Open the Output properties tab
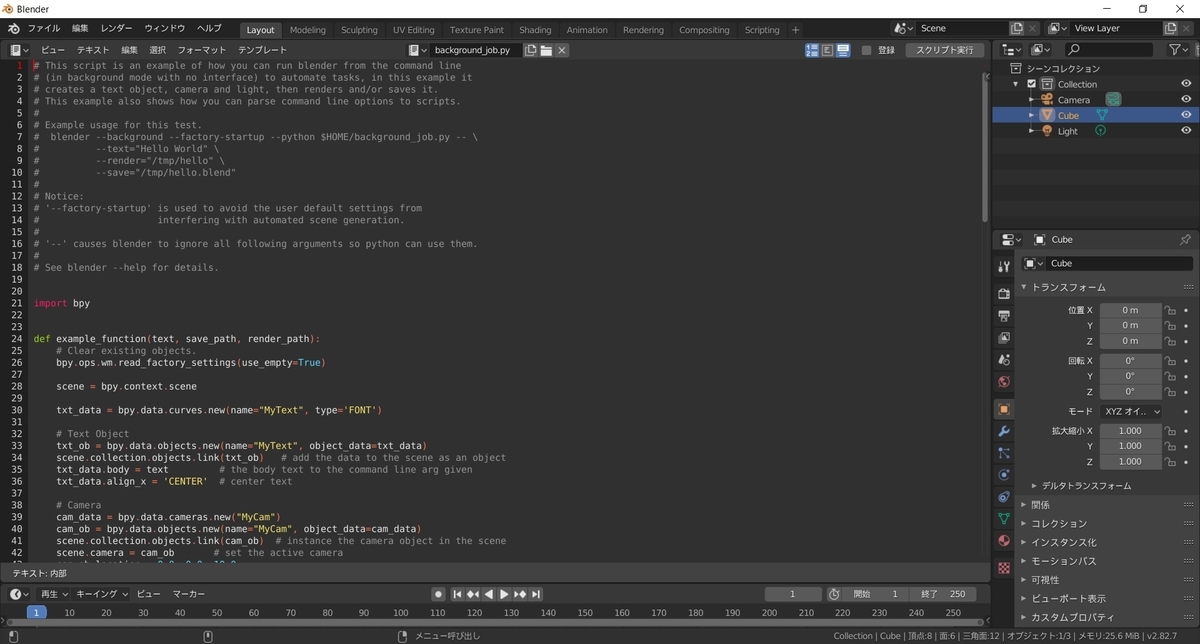Screen dimensions: 1200x644 tap(1004, 316)
